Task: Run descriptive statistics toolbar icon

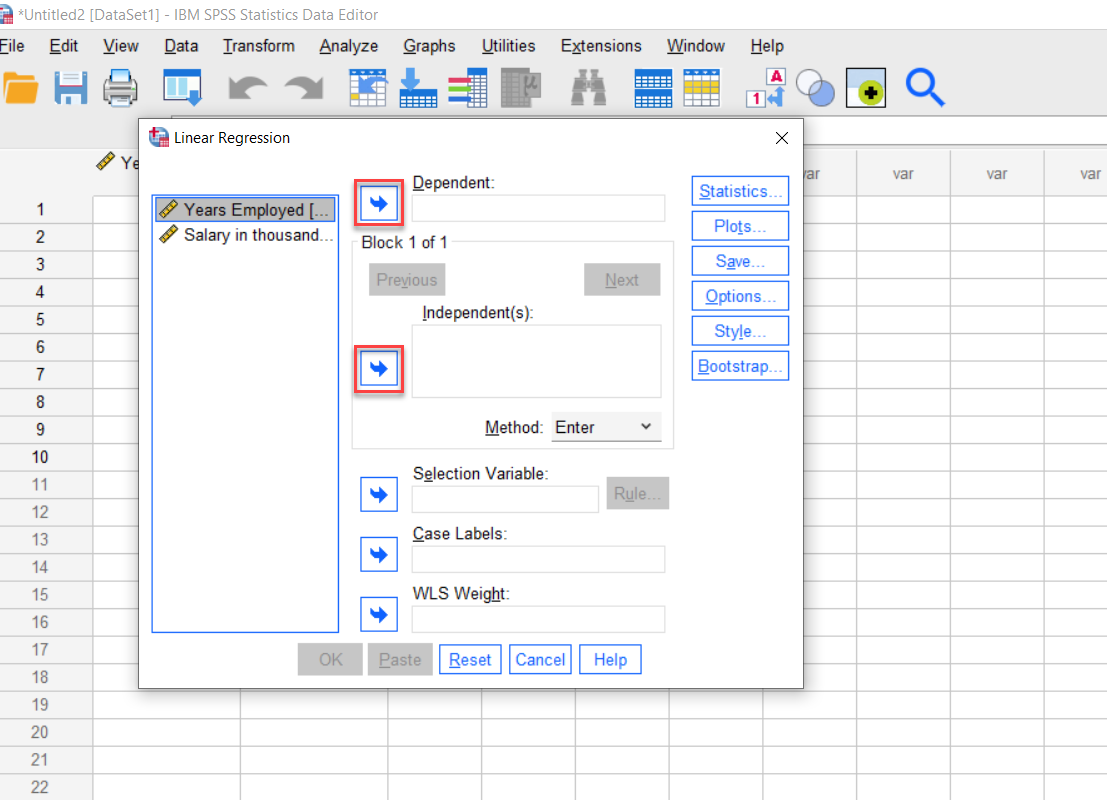Action: pyautogui.click(x=520, y=88)
